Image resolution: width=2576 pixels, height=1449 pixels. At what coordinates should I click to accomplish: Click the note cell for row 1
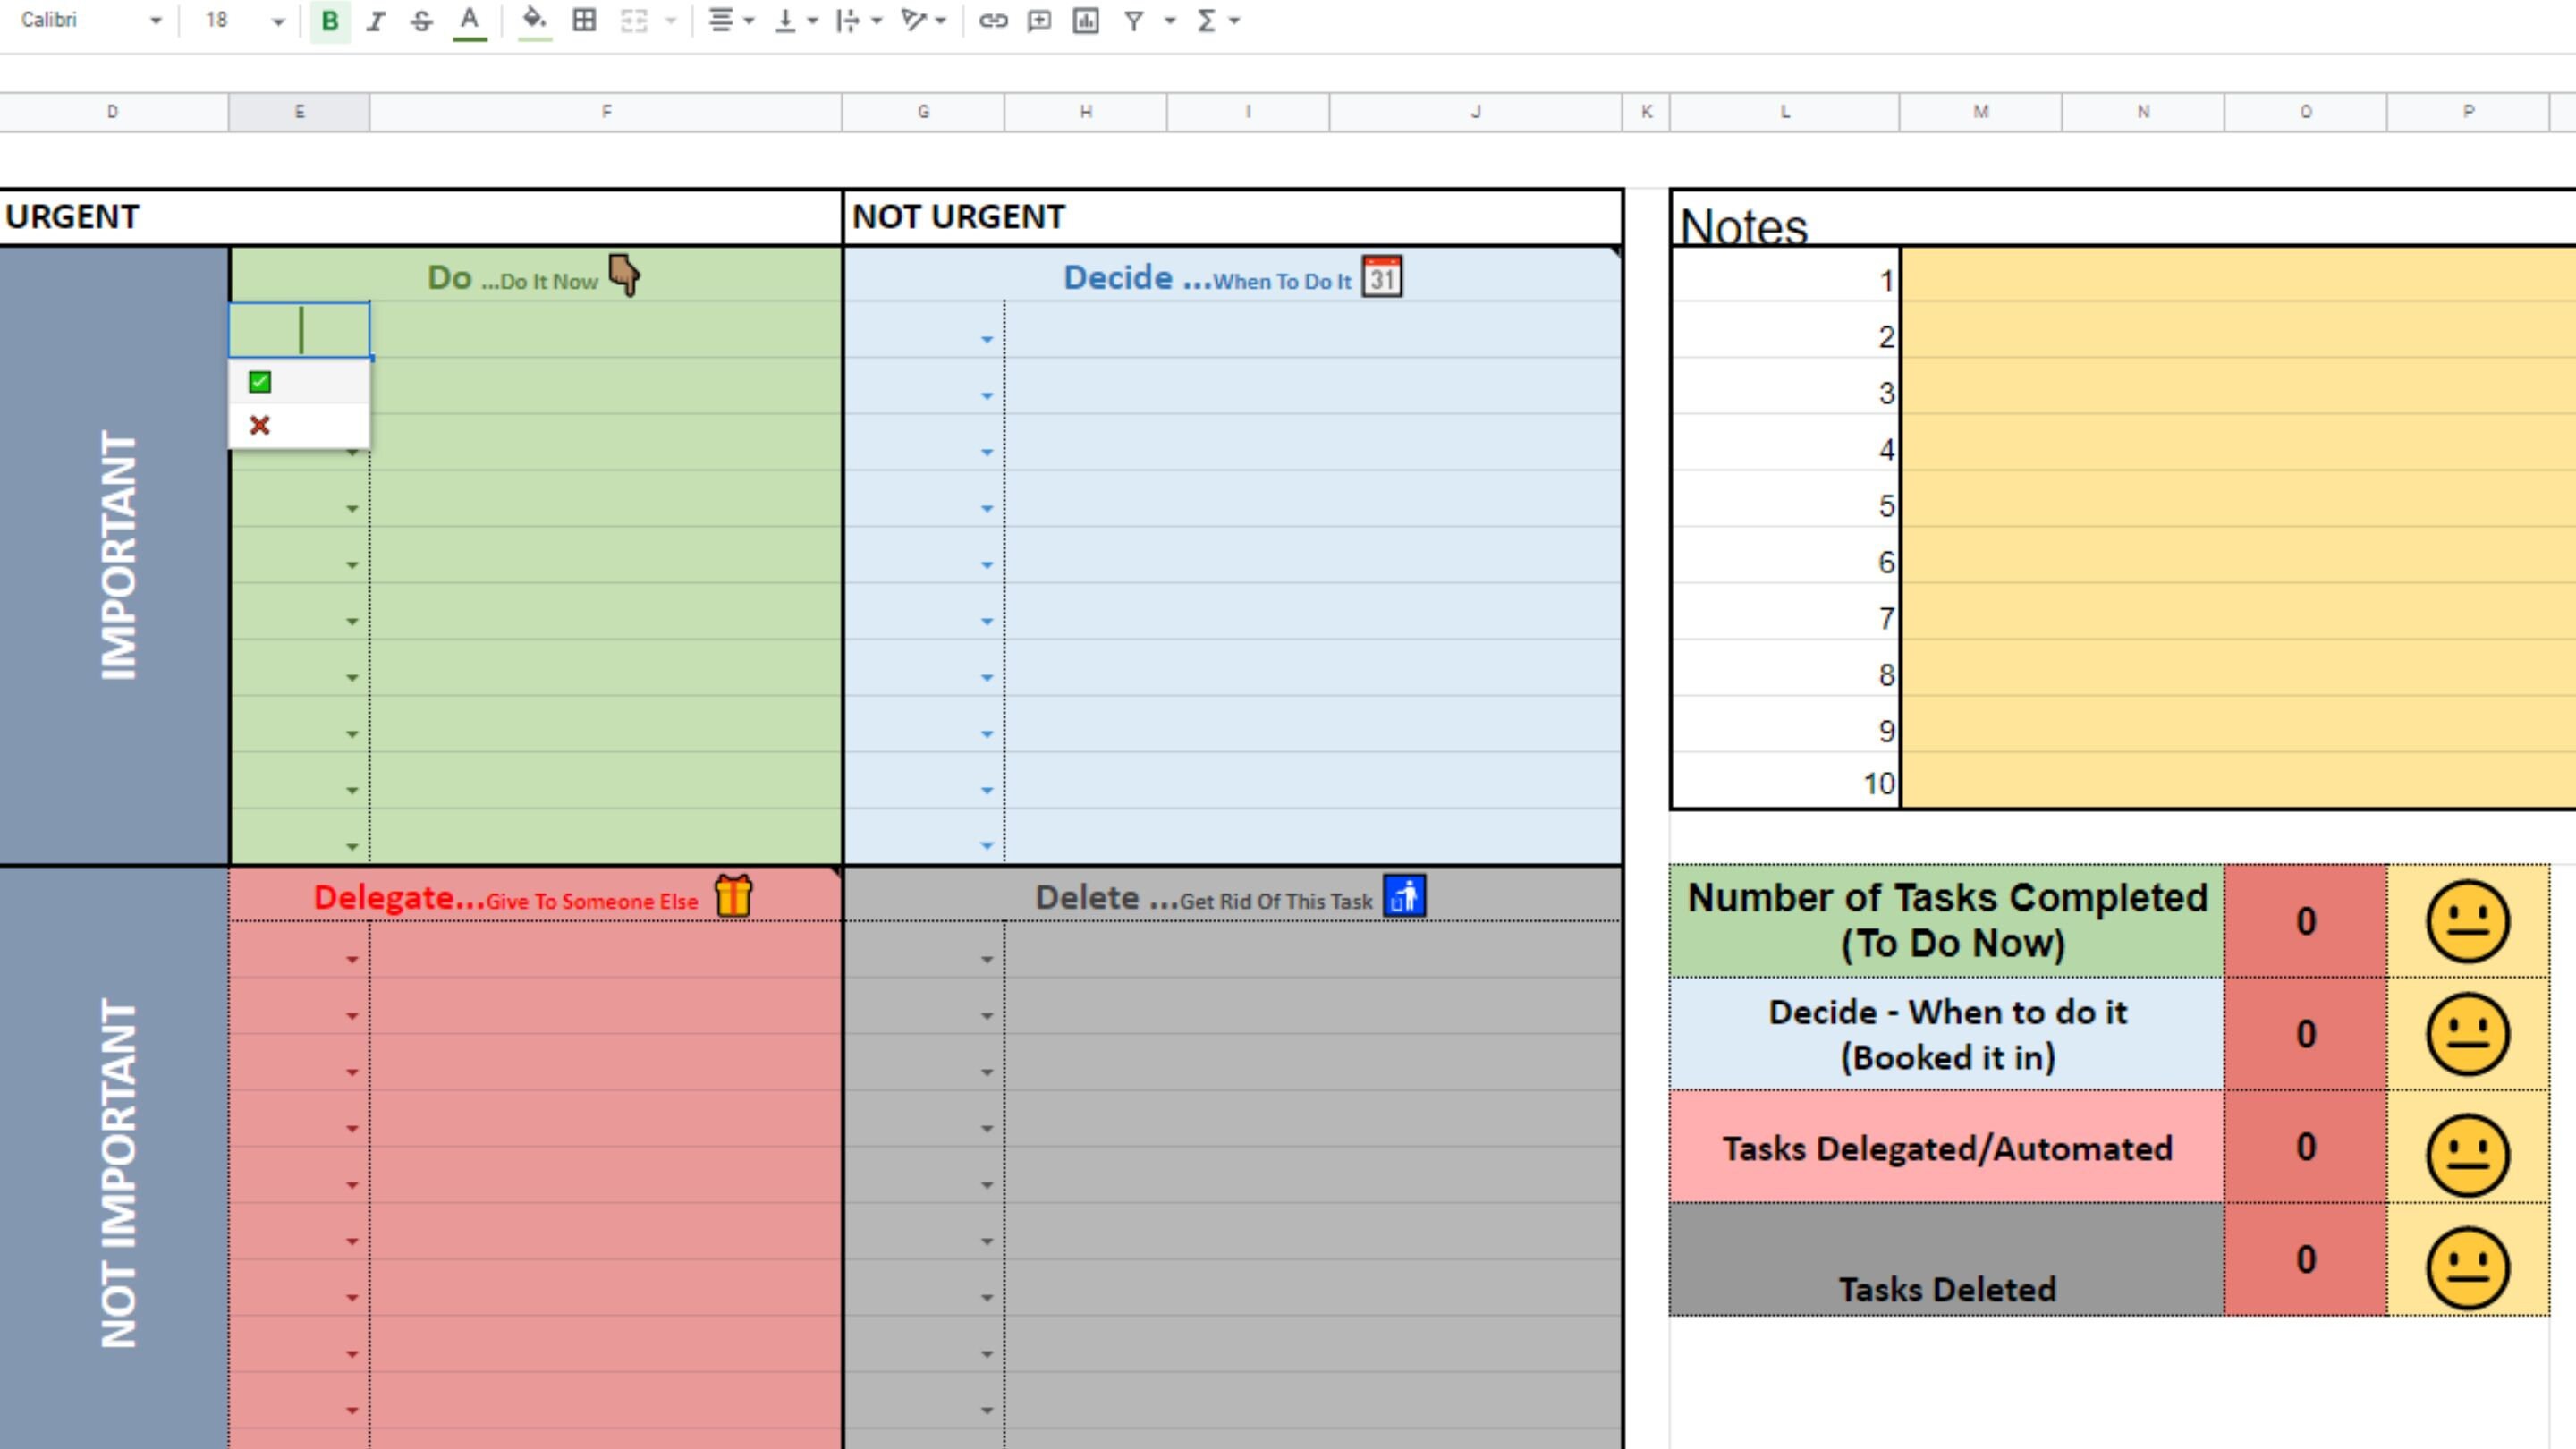[2238, 275]
